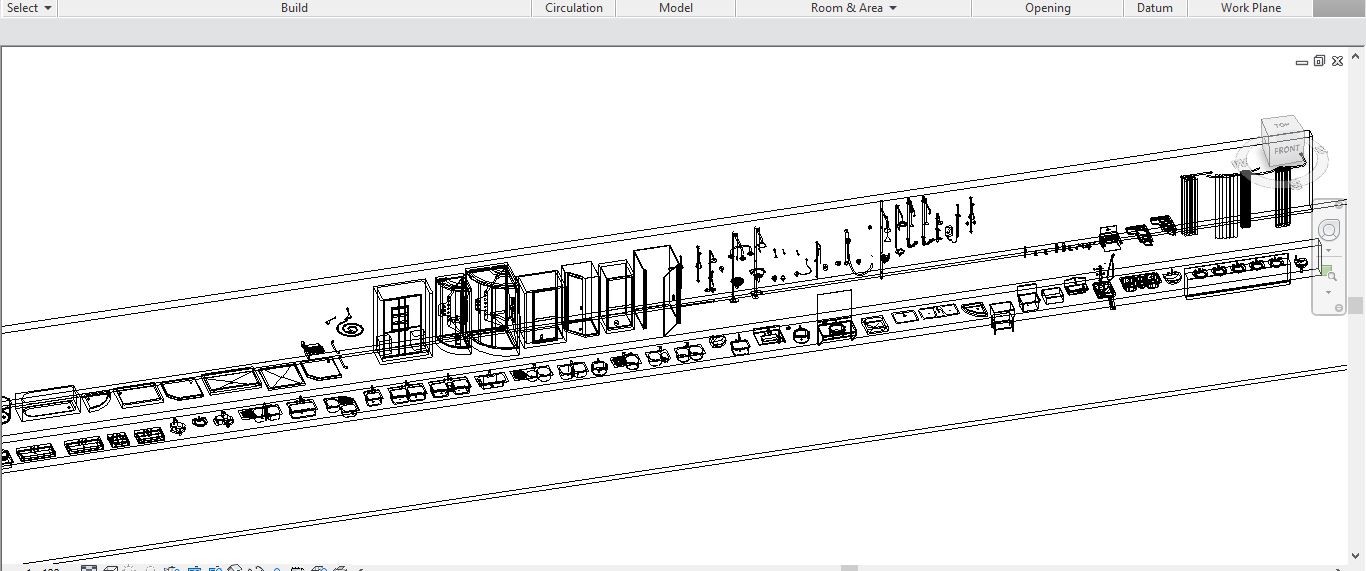Click the Datum panel label

click(1154, 8)
